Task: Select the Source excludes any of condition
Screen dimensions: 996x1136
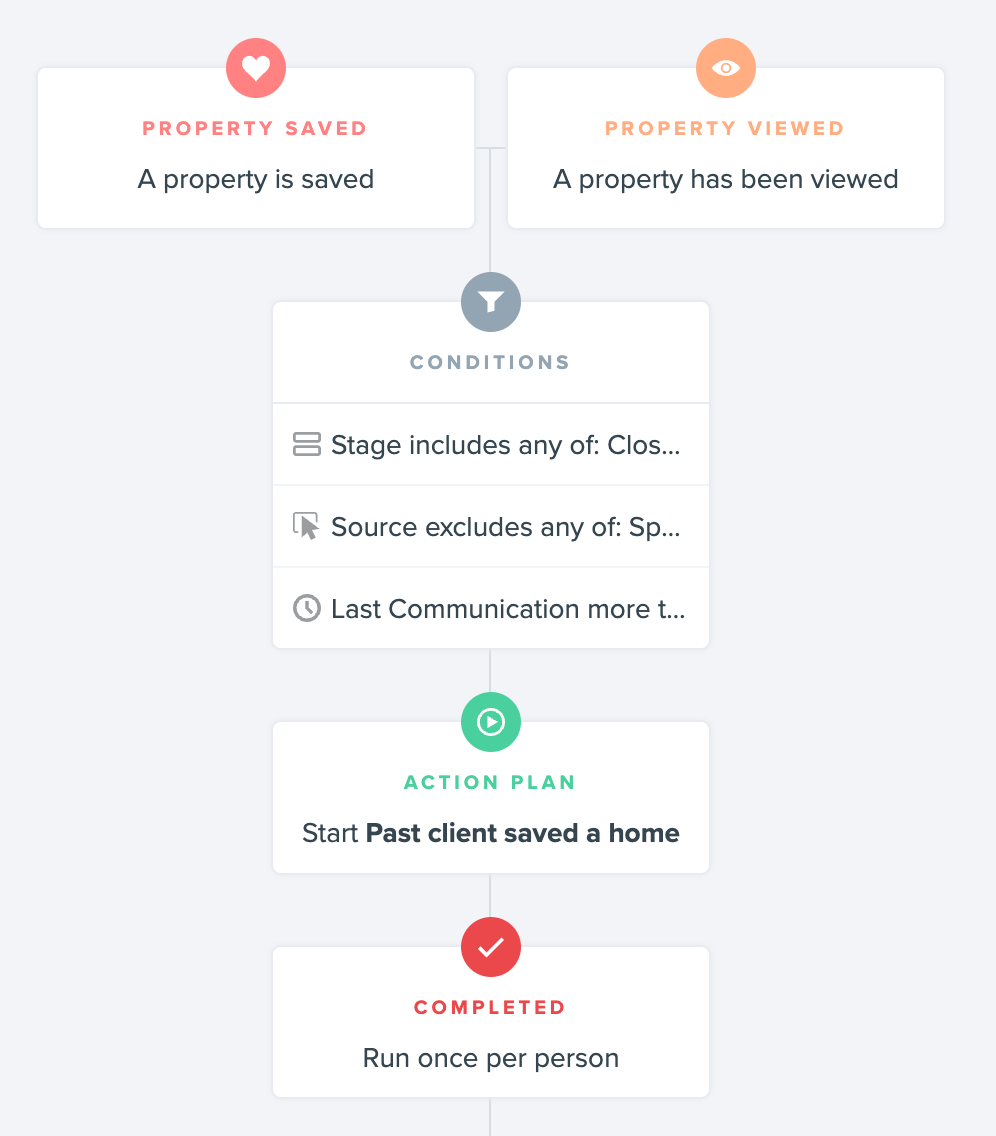Action: tap(491, 526)
